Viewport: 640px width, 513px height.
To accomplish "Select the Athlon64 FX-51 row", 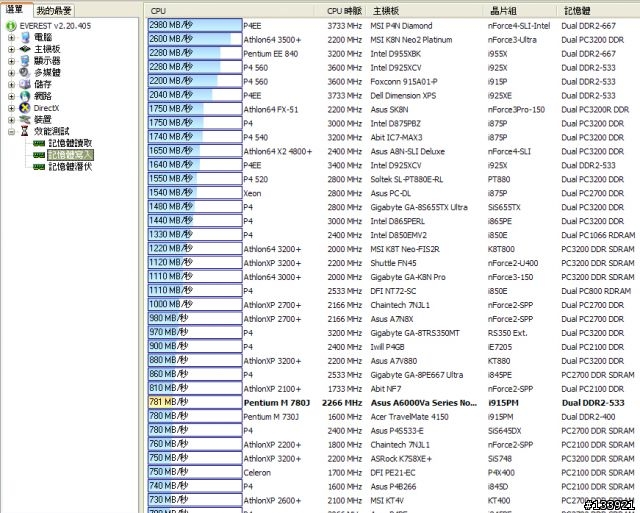I will tap(393, 109).
